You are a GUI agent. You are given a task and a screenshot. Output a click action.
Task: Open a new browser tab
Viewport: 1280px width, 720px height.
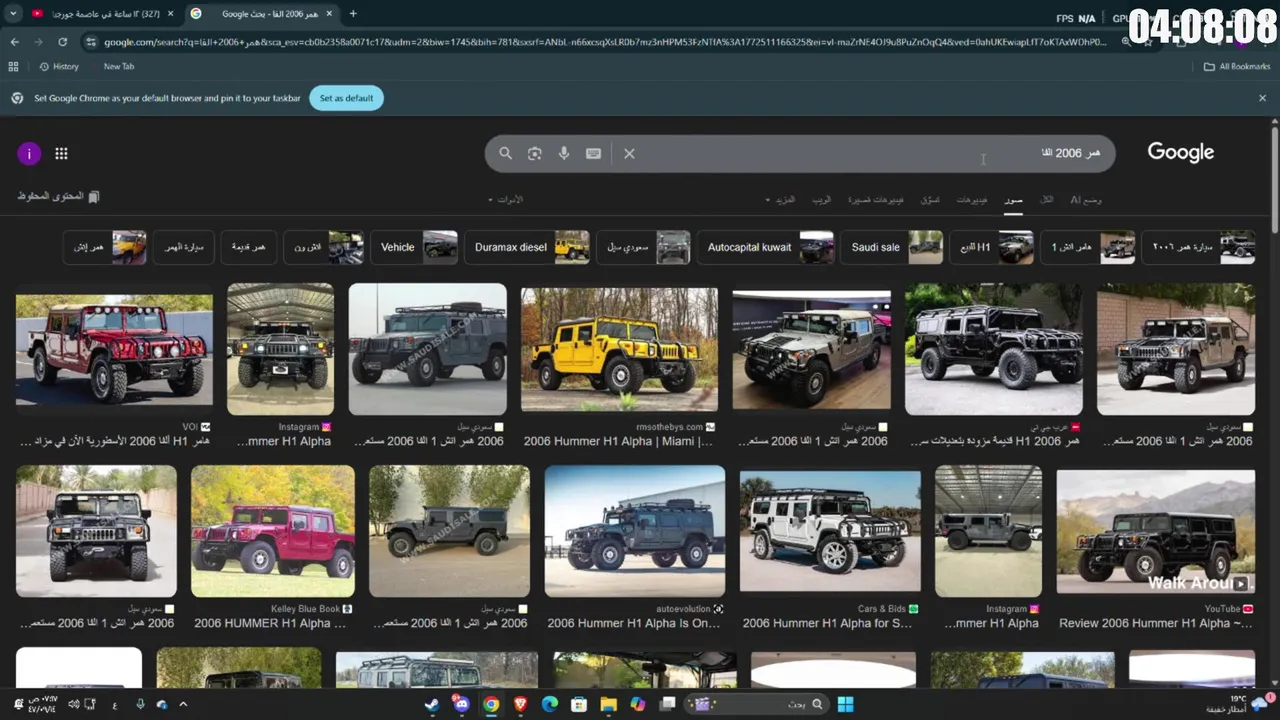coord(353,14)
